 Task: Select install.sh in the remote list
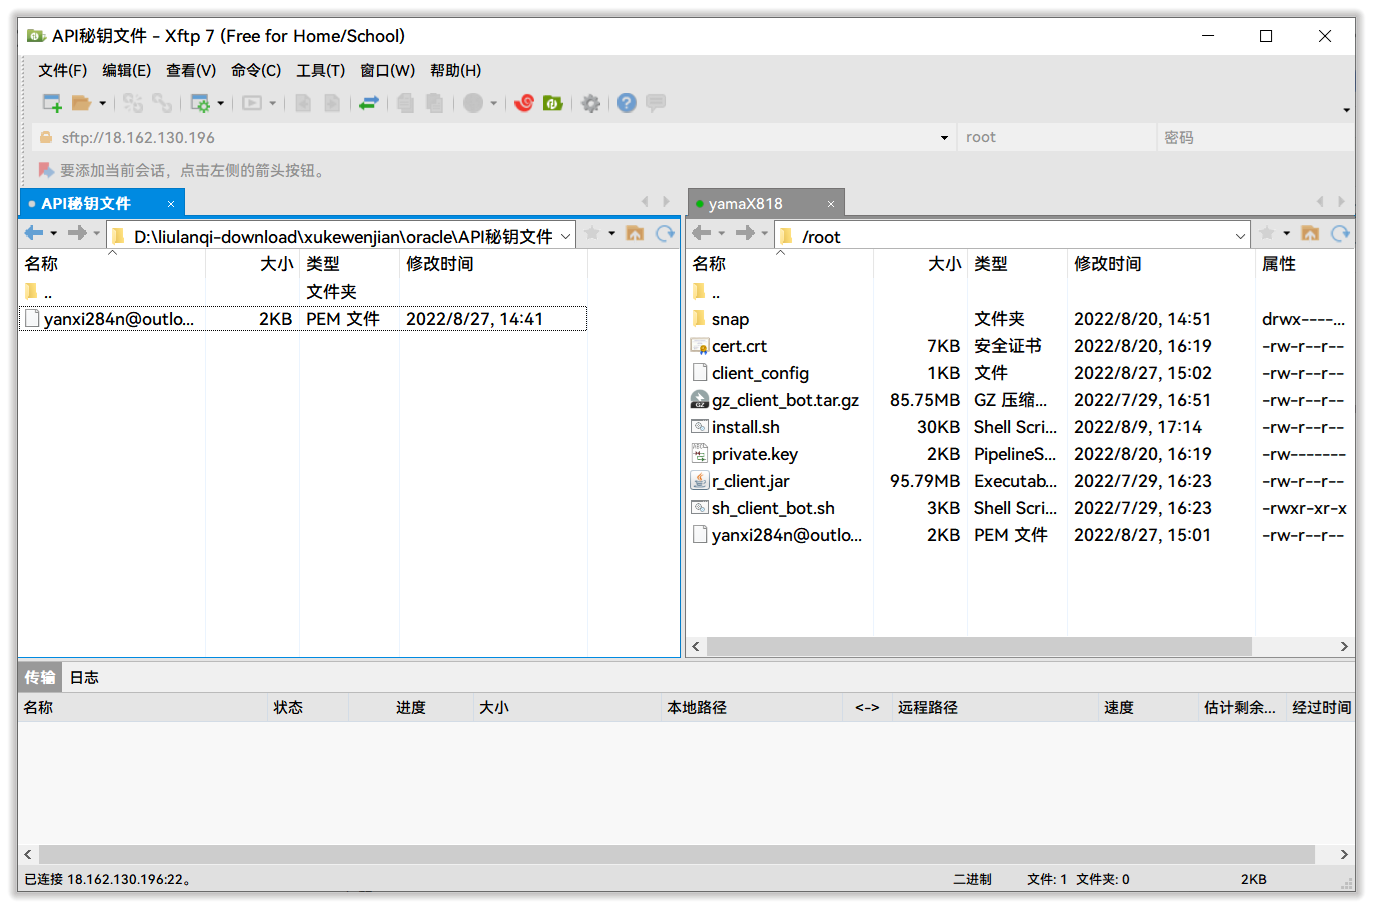pos(746,427)
